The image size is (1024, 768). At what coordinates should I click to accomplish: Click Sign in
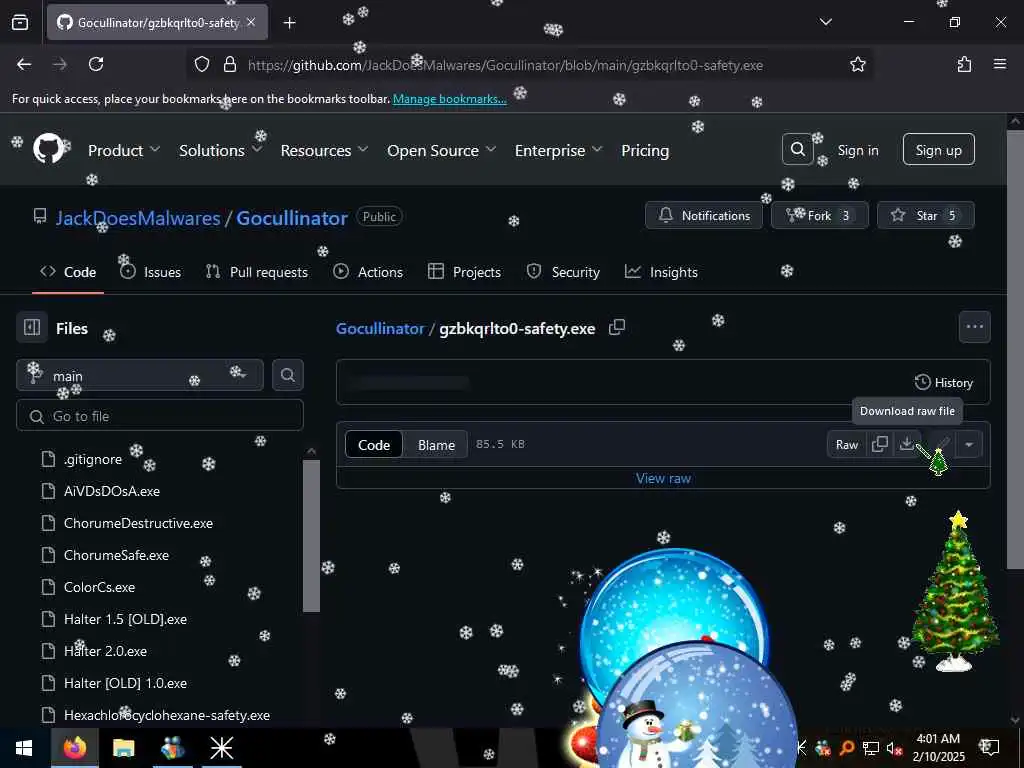click(857, 150)
